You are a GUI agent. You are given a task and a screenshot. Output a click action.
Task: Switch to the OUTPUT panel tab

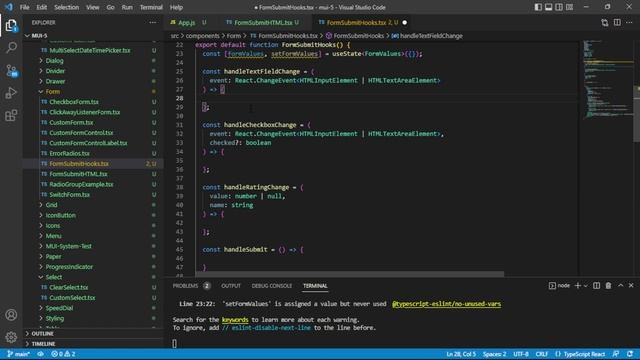point(231,286)
